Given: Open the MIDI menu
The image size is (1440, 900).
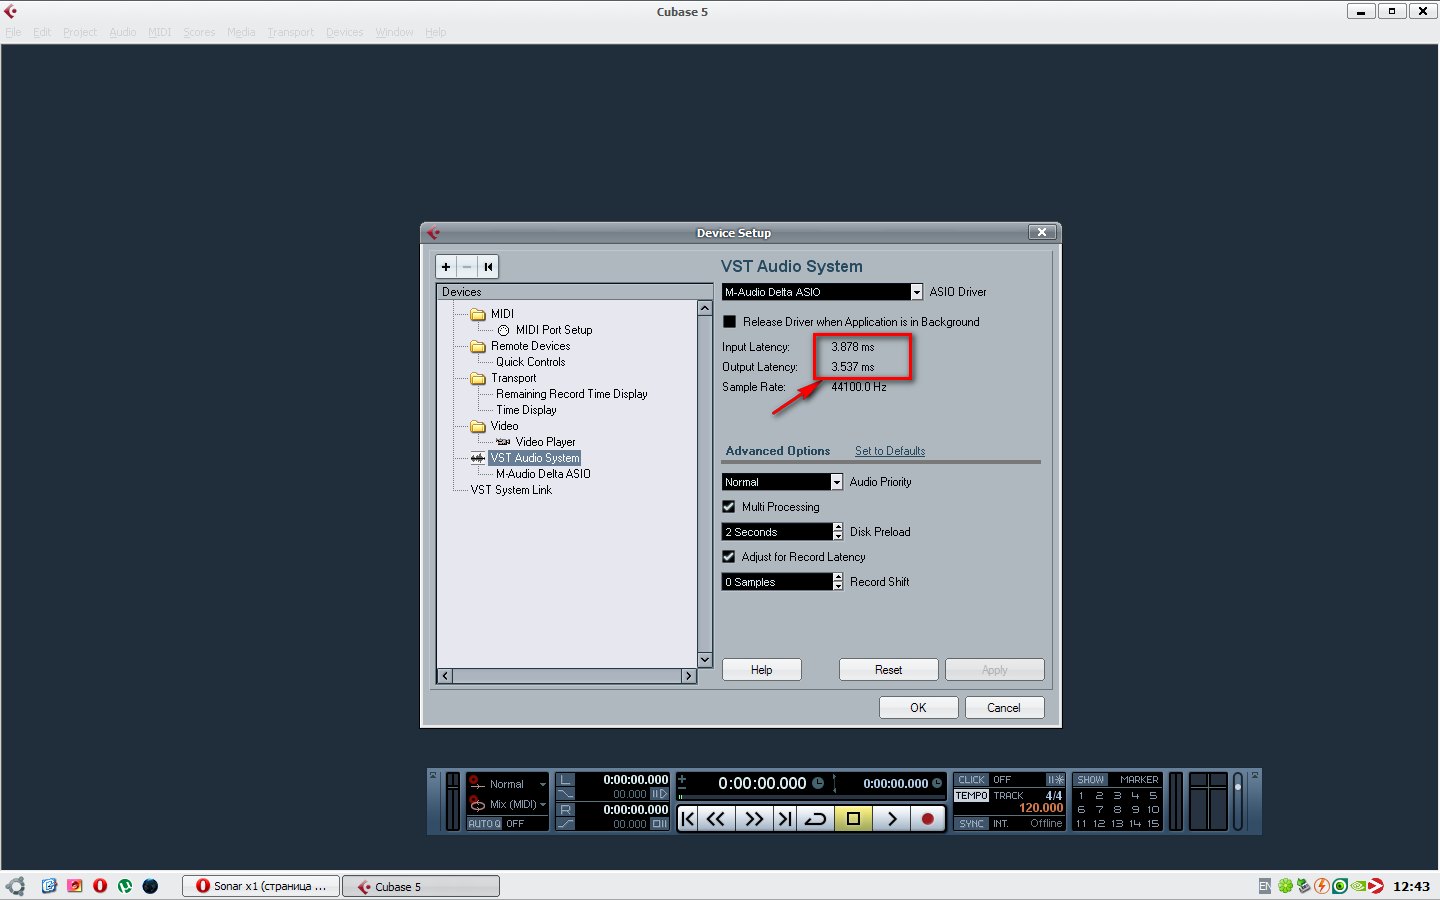Looking at the screenshot, I should (x=159, y=32).
